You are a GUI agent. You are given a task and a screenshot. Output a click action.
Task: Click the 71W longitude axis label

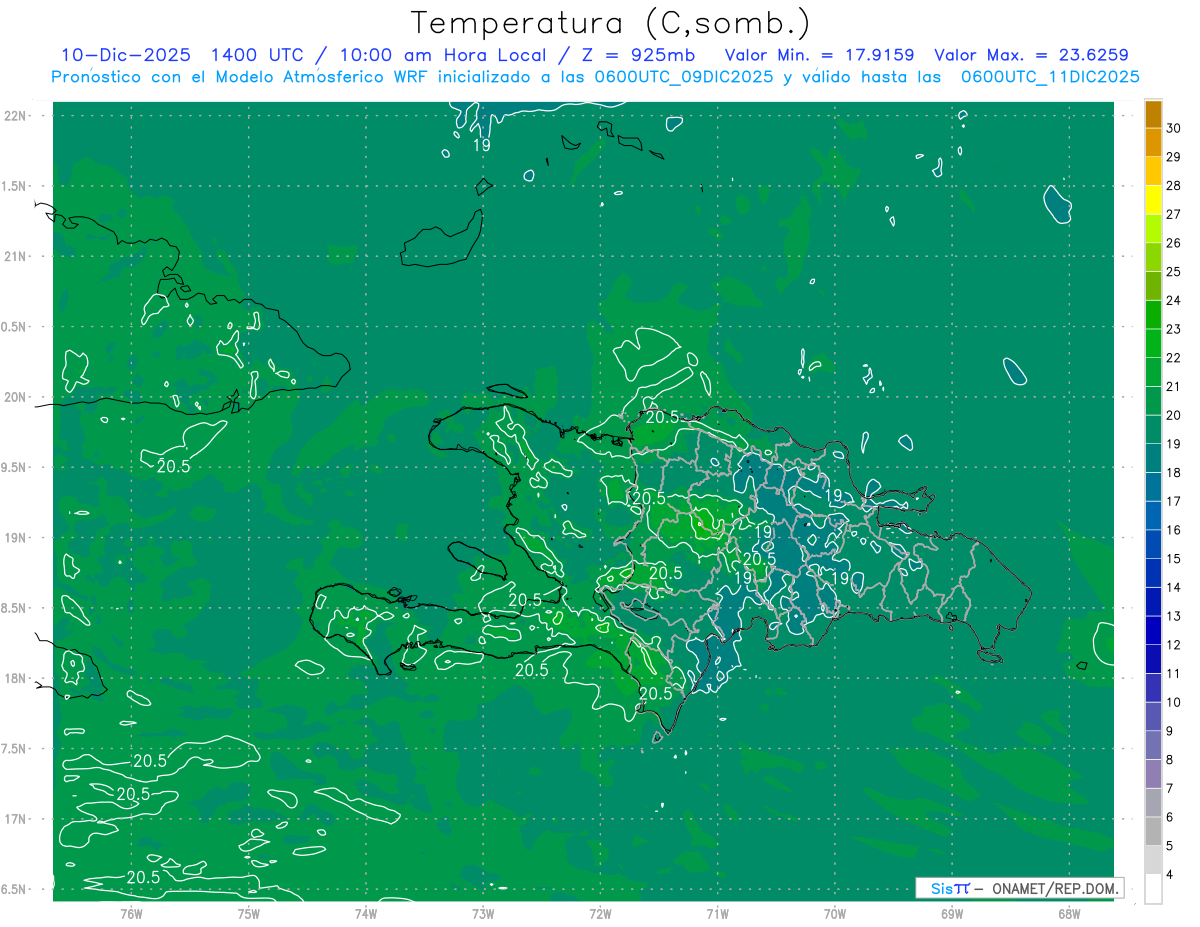point(717,913)
